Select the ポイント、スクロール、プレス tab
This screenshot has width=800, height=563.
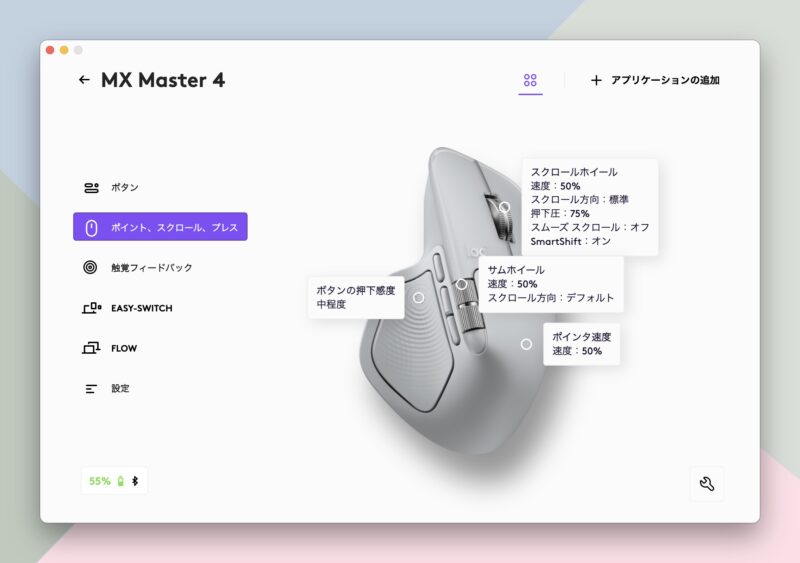click(x=160, y=227)
